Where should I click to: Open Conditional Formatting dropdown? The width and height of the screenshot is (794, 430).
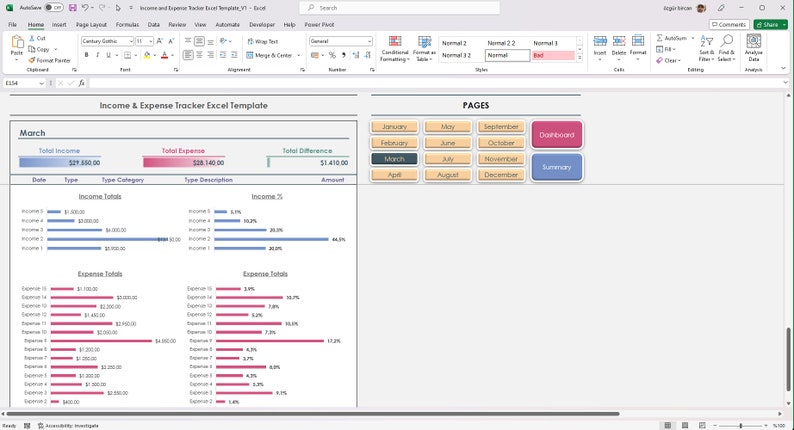pos(395,49)
